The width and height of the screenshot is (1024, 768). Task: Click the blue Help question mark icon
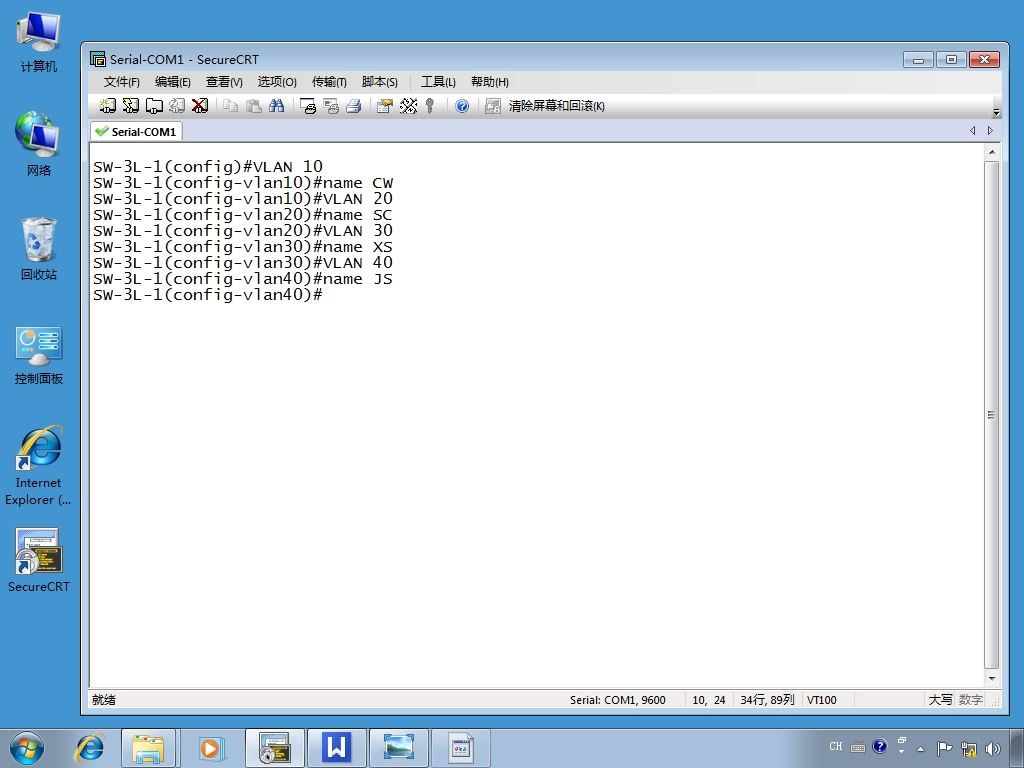(x=462, y=106)
